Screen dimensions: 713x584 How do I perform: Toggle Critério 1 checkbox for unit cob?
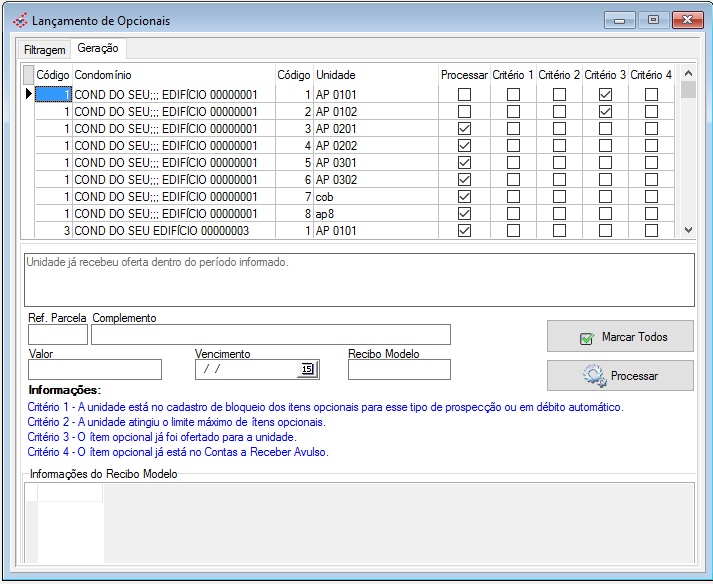[513, 197]
